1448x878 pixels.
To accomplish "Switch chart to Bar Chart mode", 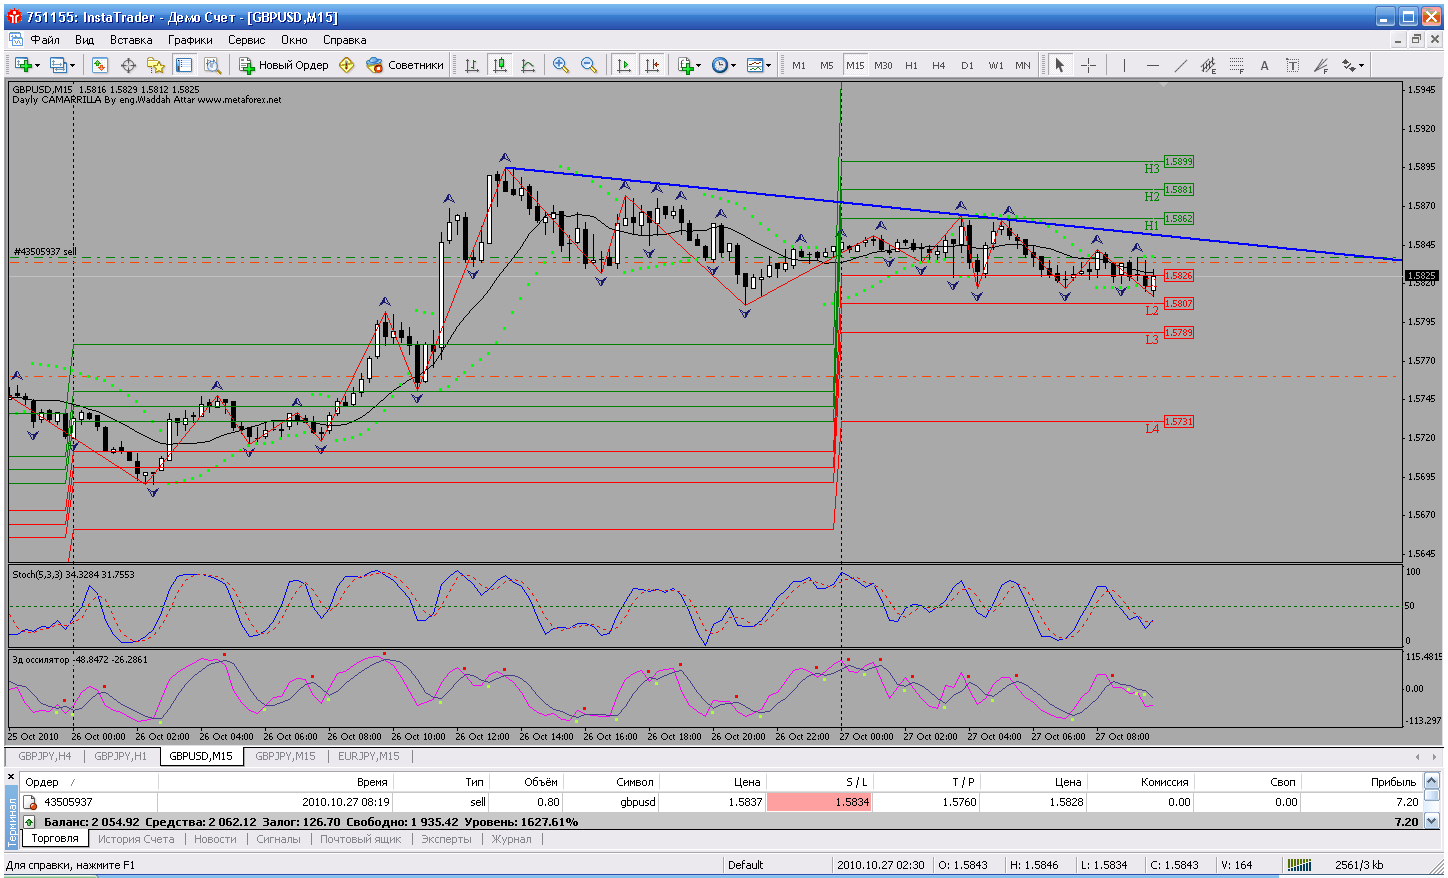I will pos(471,65).
